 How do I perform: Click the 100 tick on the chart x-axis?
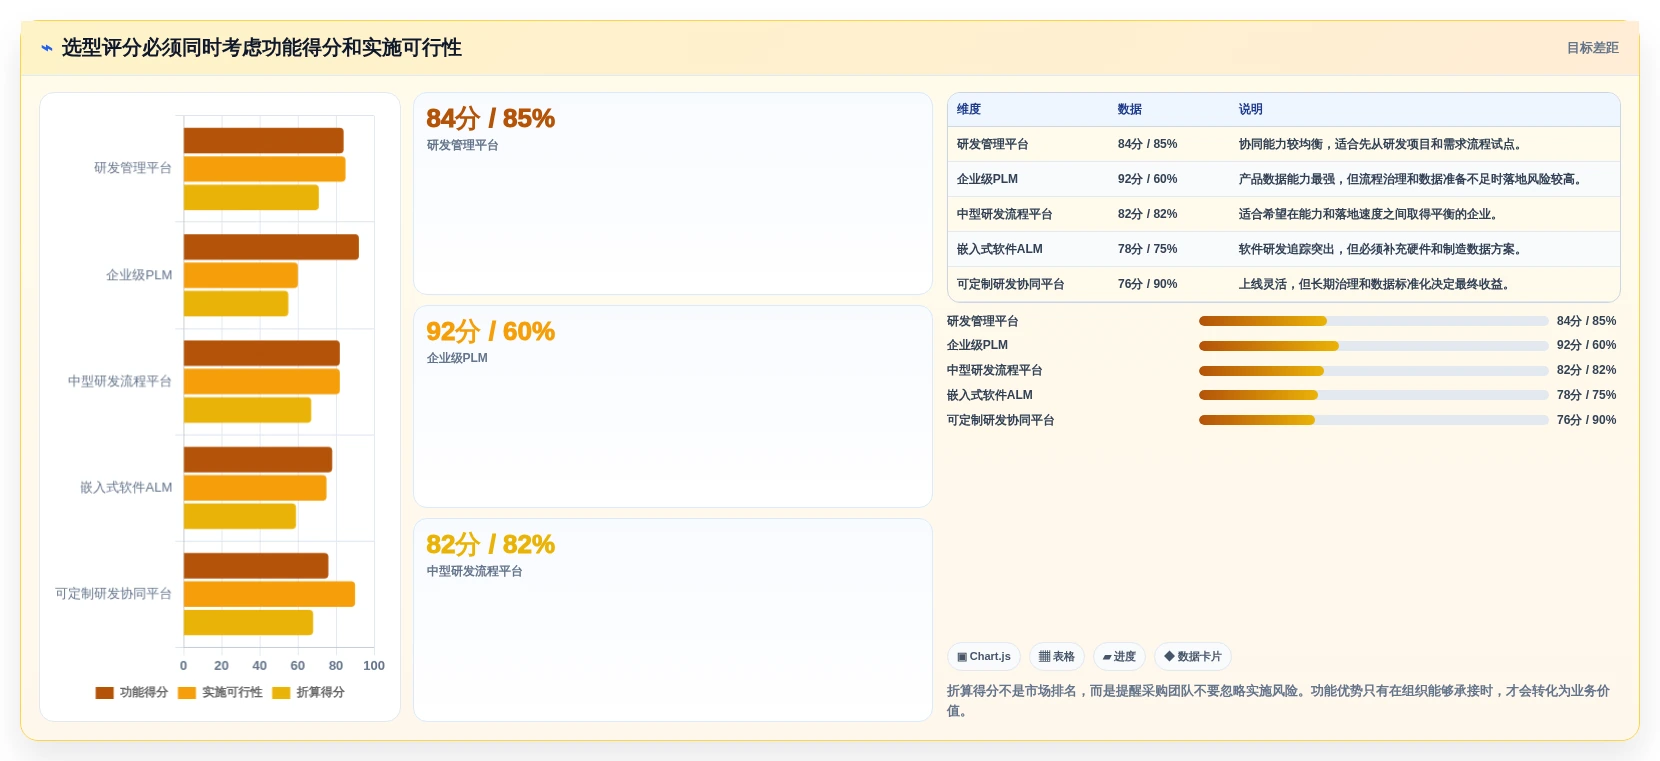point(374,666)
